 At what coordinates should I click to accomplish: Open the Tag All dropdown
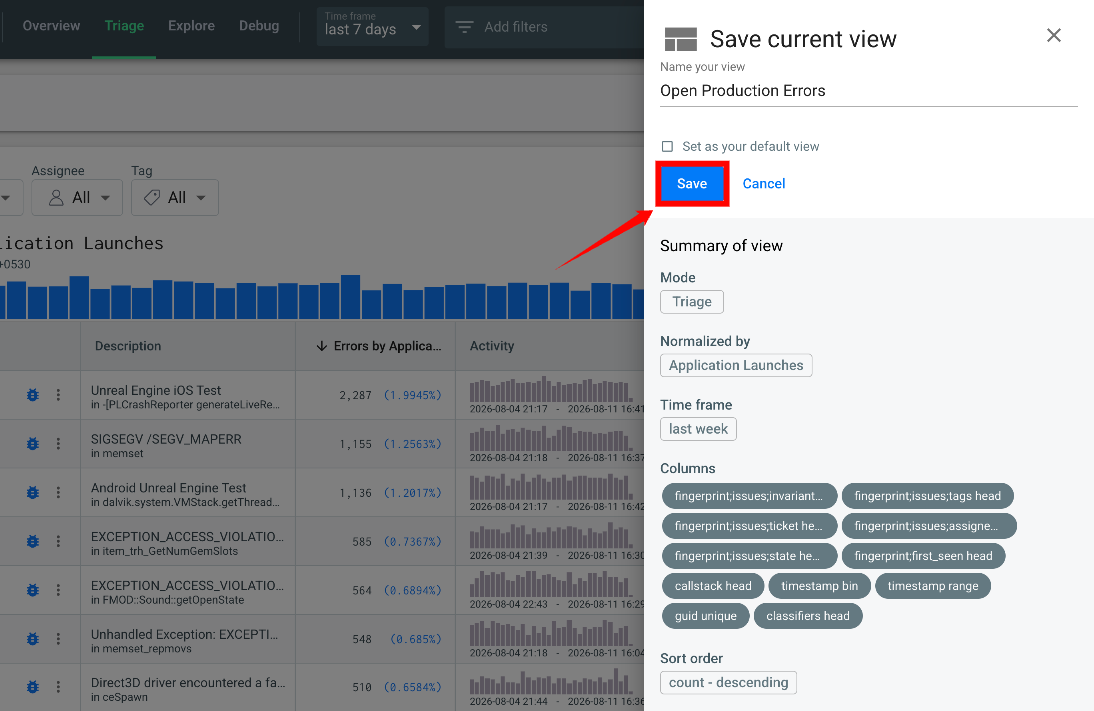(x=174, y=197)
